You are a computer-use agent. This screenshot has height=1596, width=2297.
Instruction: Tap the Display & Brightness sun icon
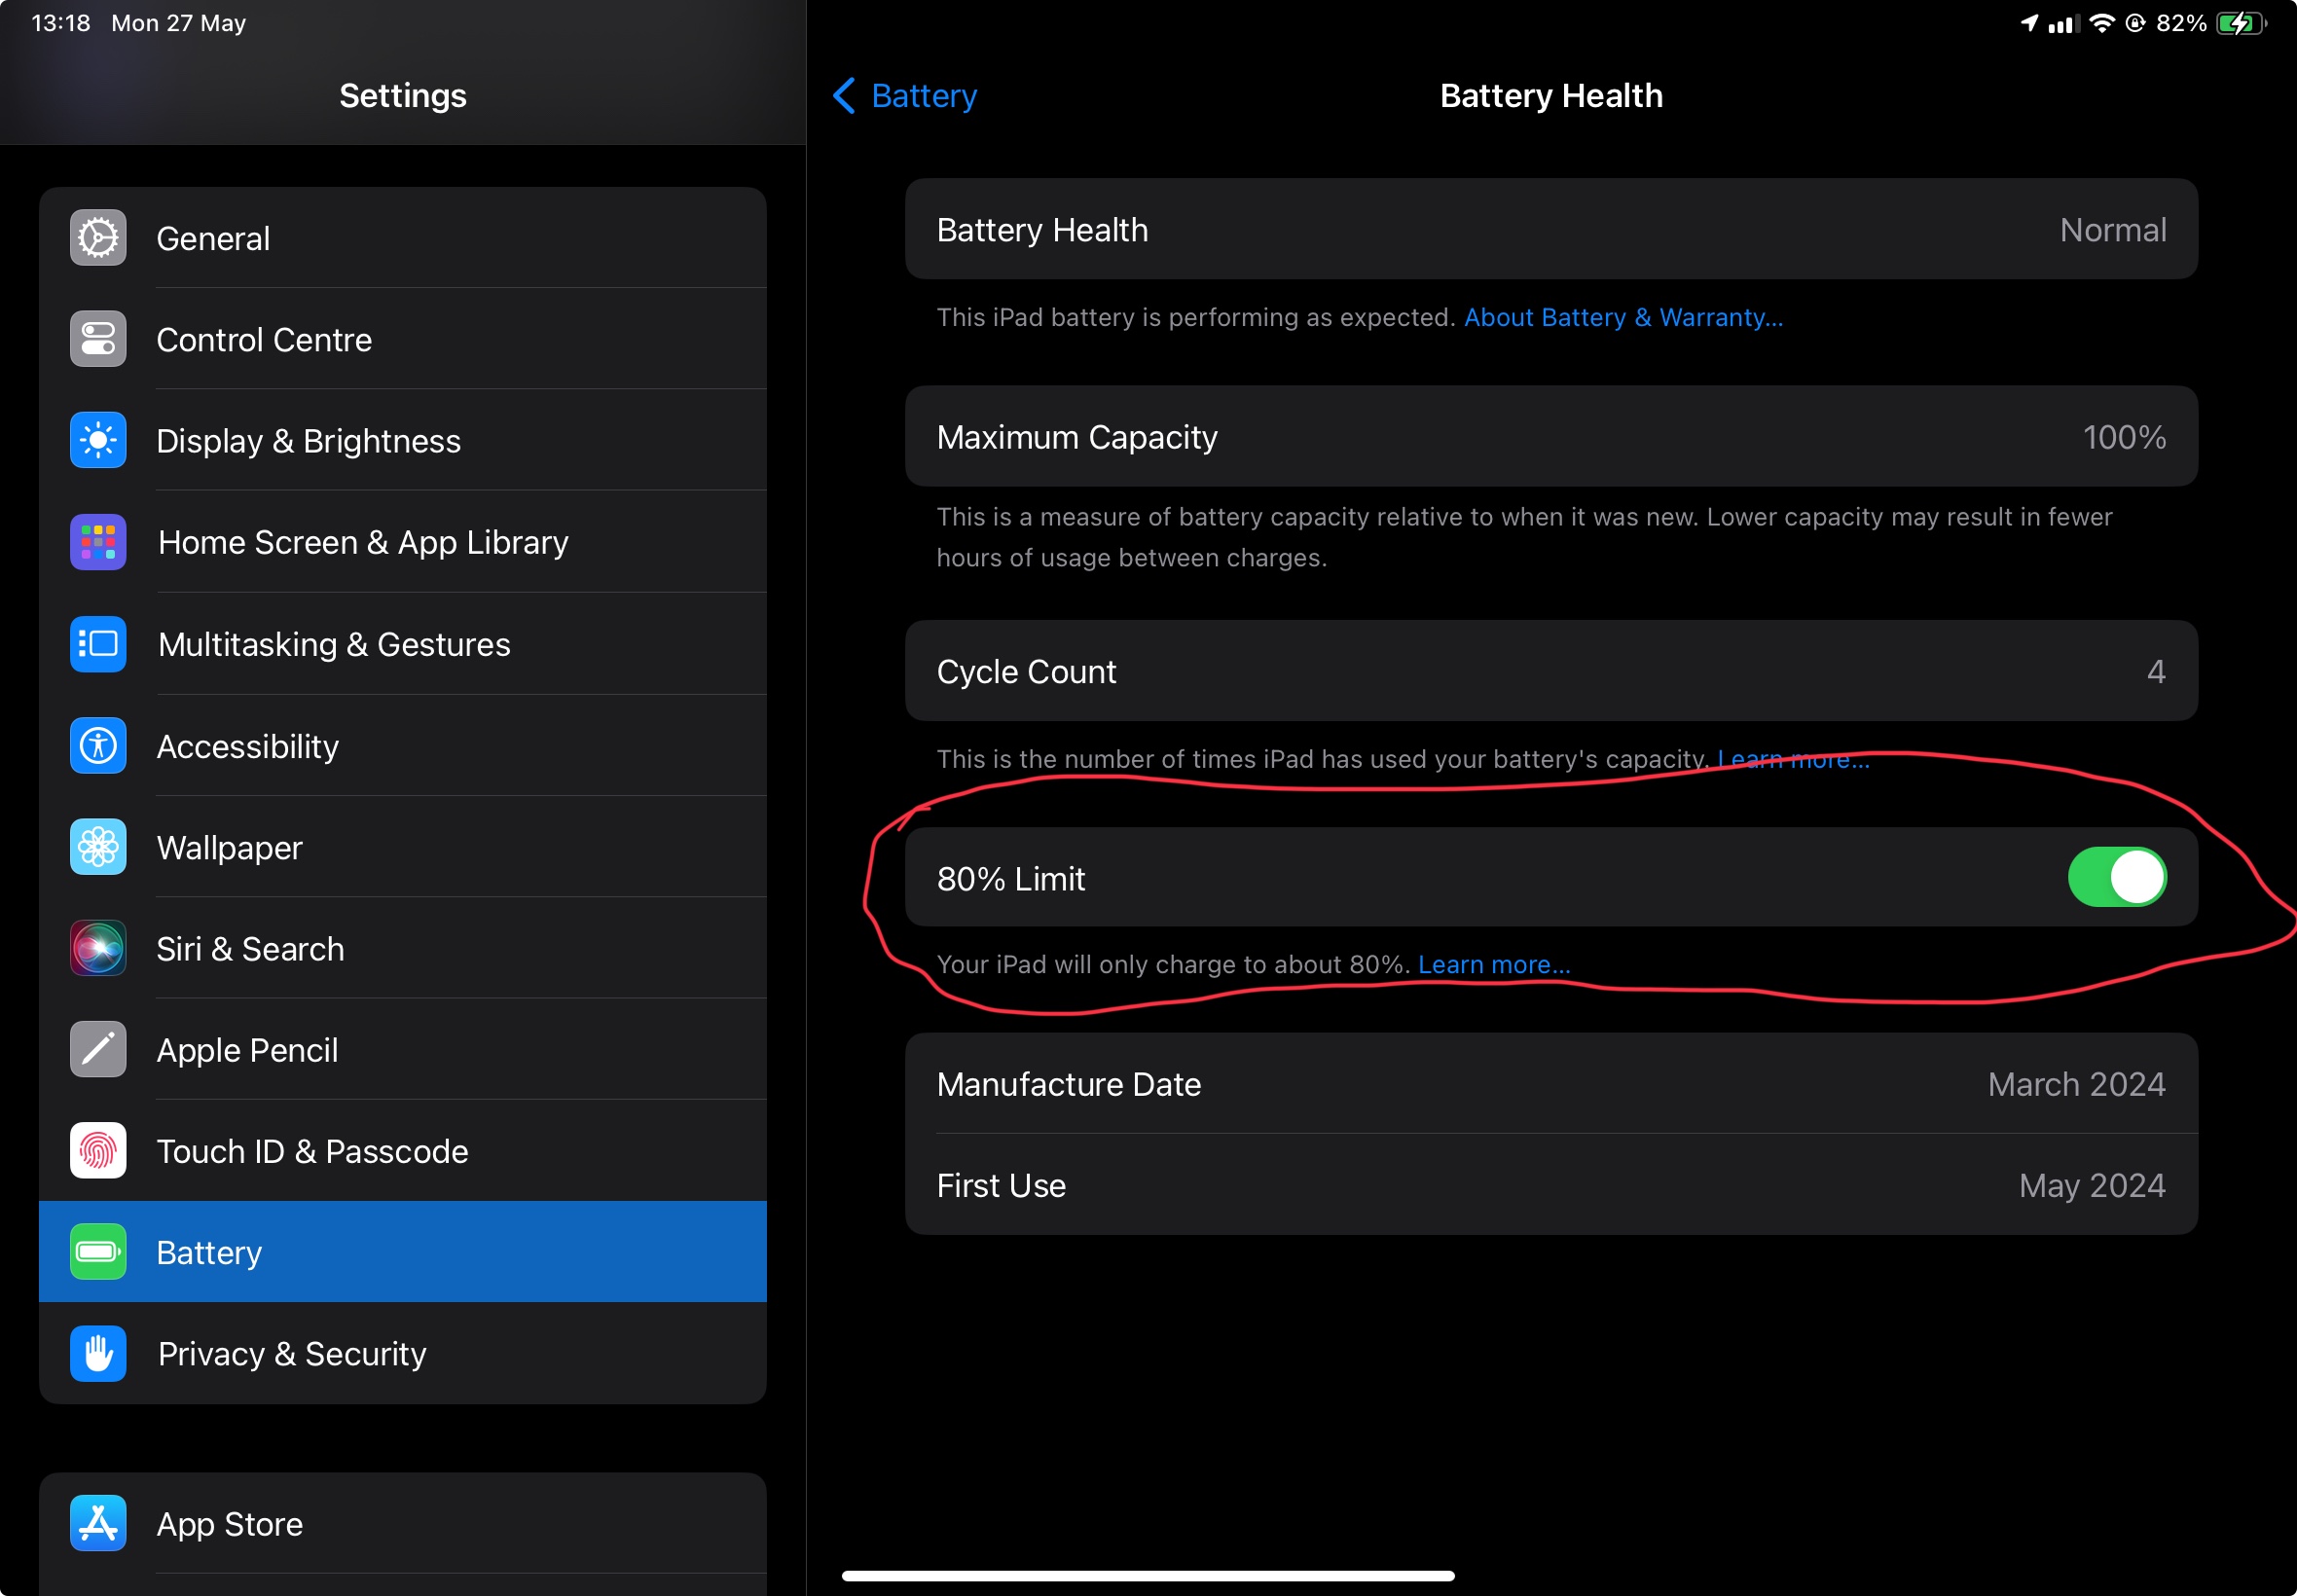coord(98,440)
